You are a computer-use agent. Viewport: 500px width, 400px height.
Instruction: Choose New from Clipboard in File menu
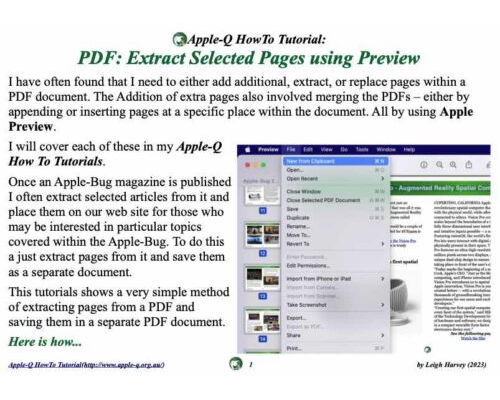tap(336, 161)
